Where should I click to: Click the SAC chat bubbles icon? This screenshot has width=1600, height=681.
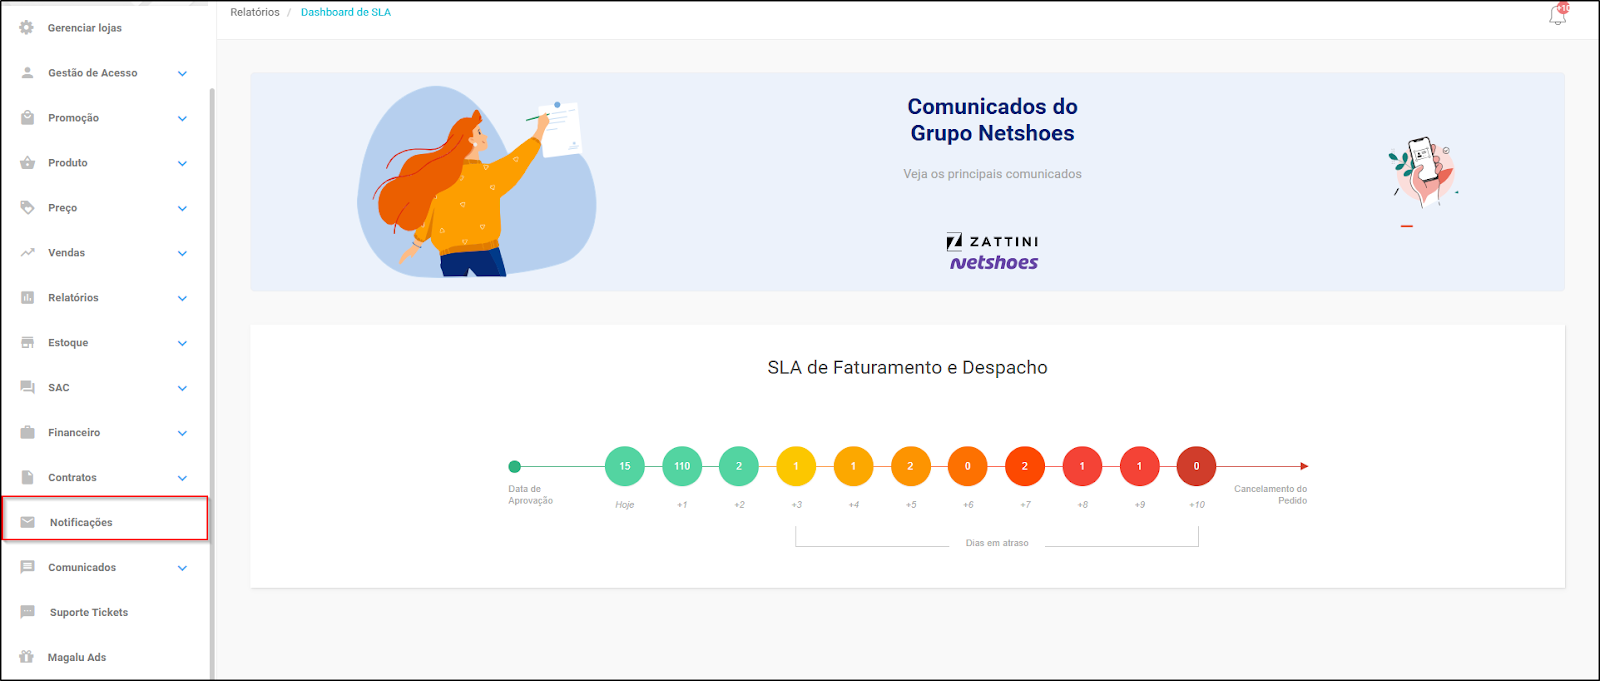(27, 388)
